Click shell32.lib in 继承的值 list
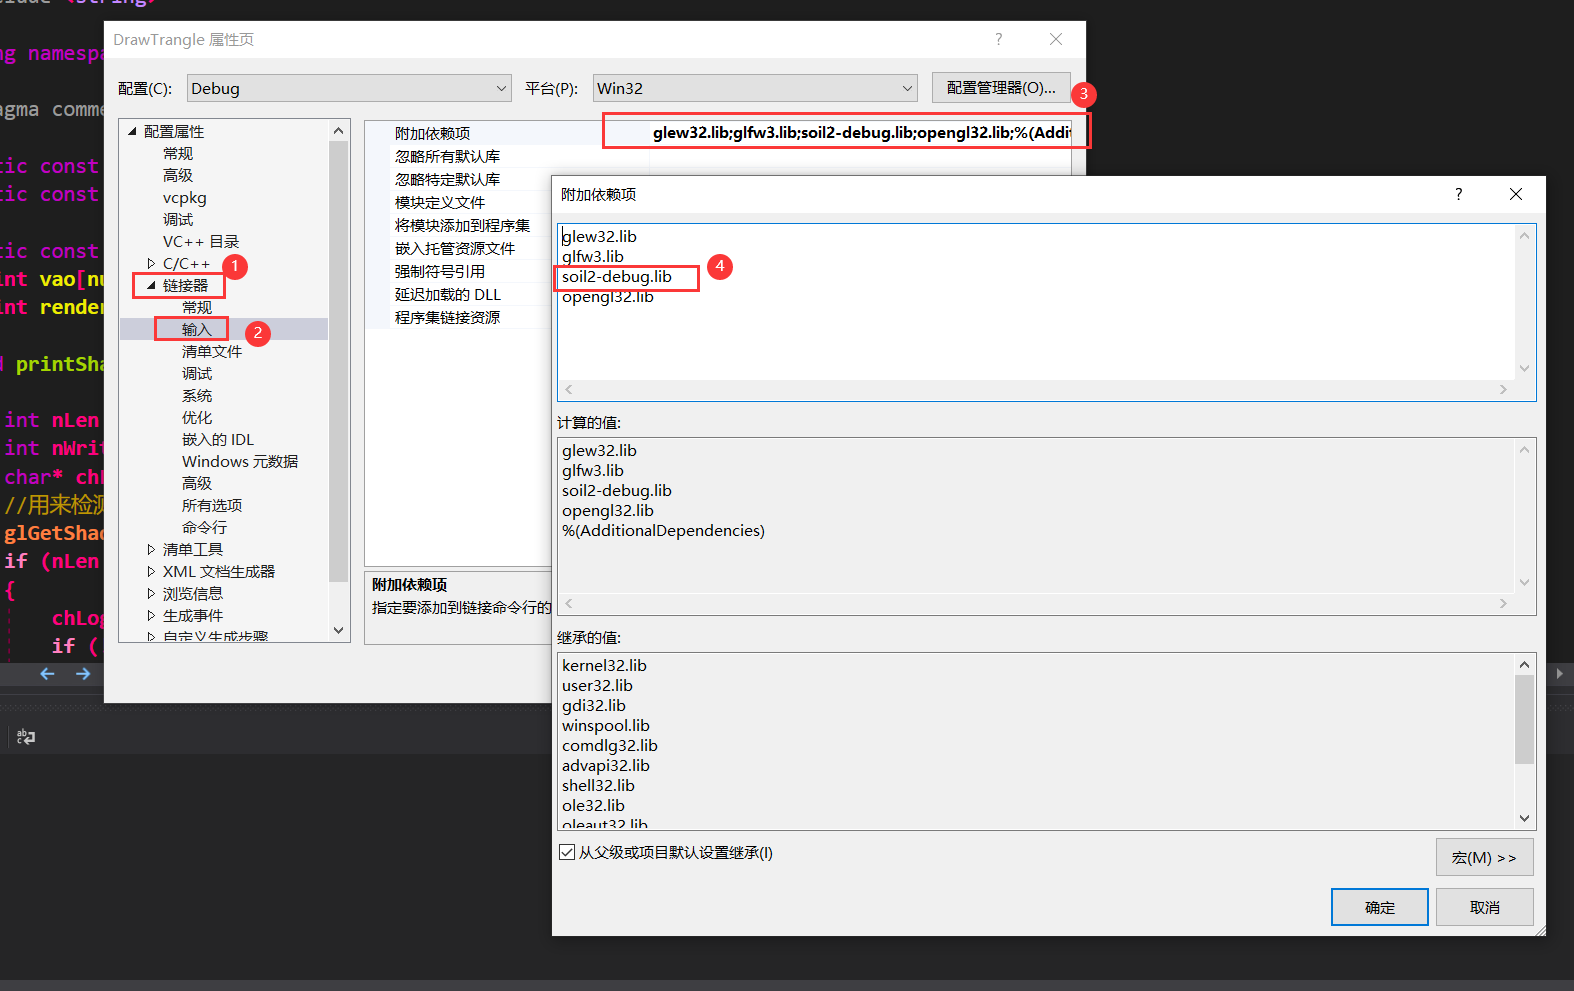The height and width of the screenshot is (991, 1574). pos(598,785)
